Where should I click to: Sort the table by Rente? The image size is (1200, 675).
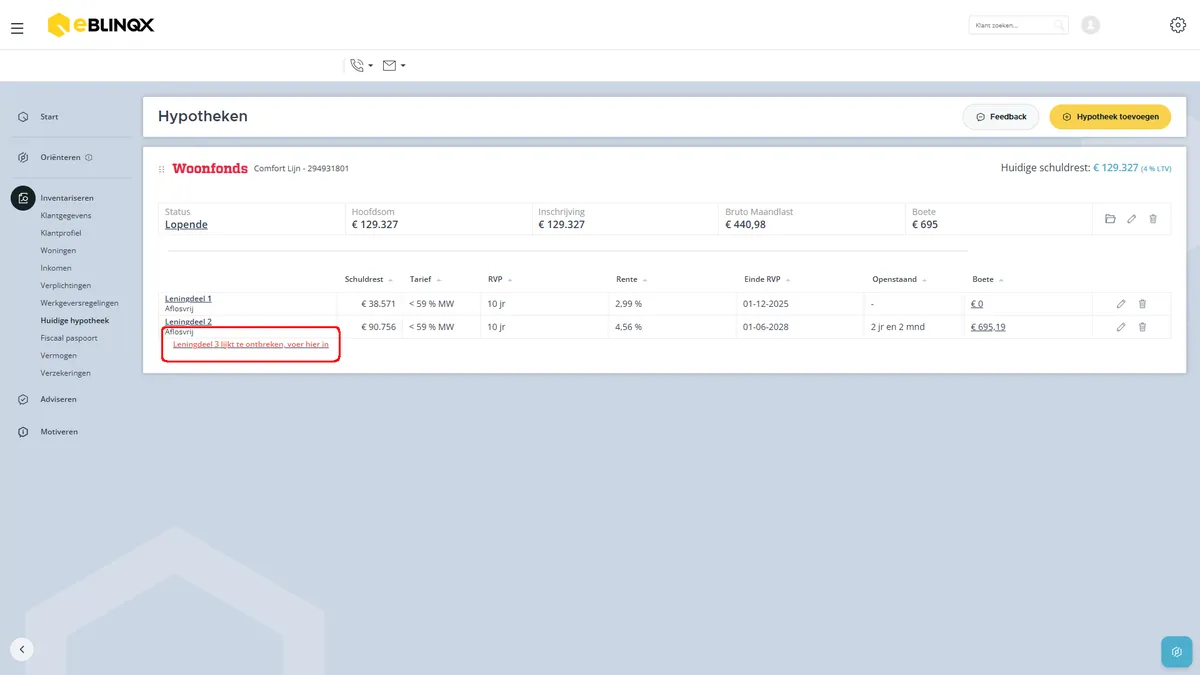tap(631, 280)
